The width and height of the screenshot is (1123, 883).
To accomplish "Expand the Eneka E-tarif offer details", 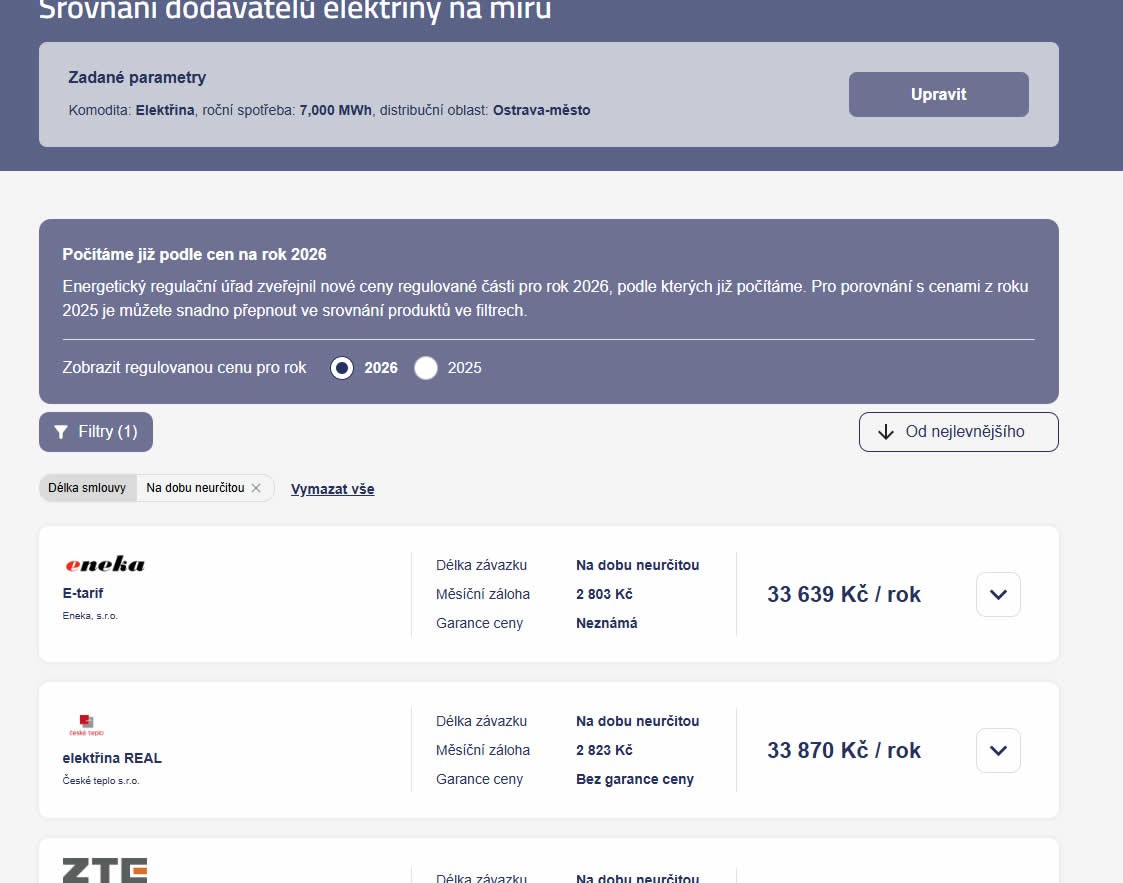I will point(997,594).
